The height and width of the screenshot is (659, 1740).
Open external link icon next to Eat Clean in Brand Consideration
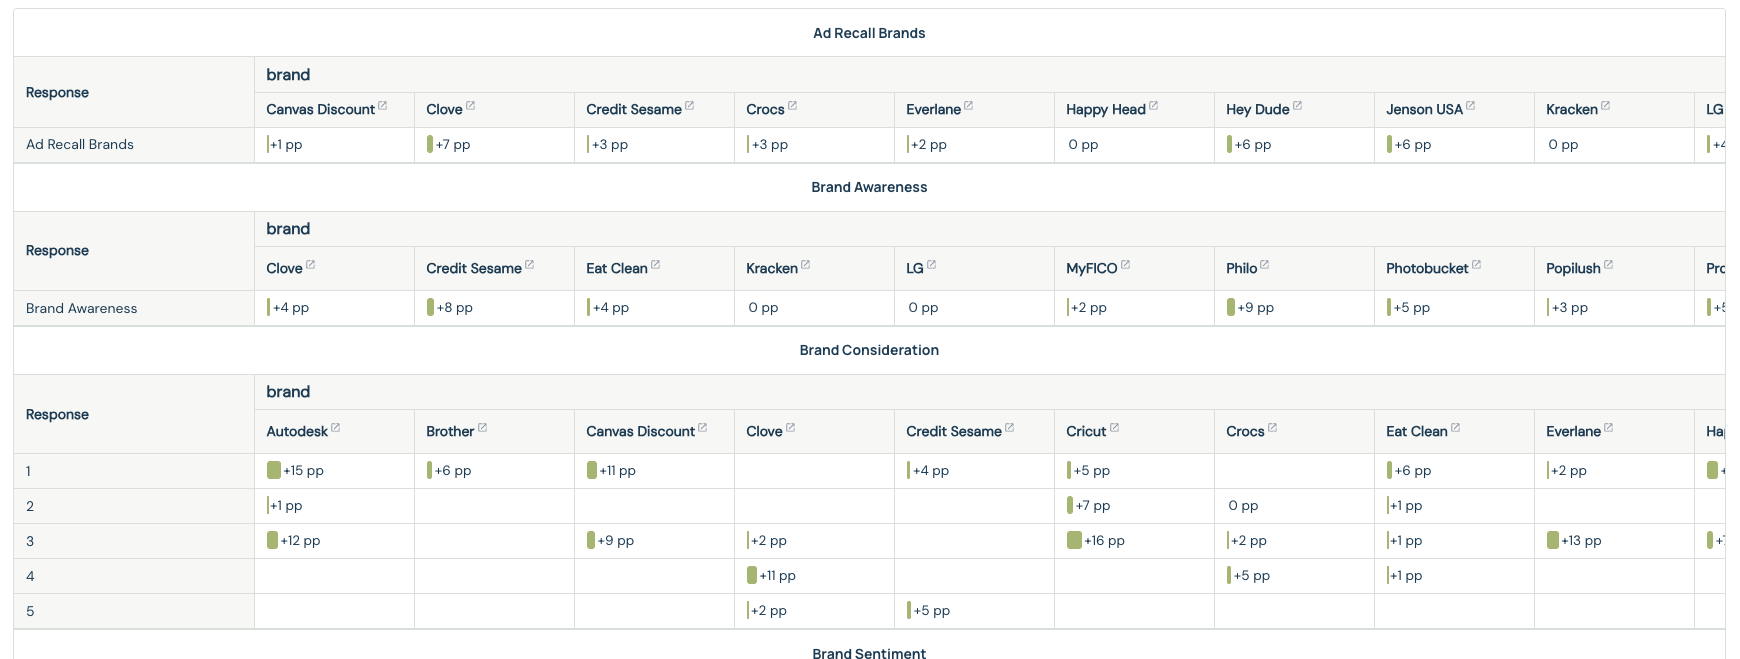[1455, 427]
